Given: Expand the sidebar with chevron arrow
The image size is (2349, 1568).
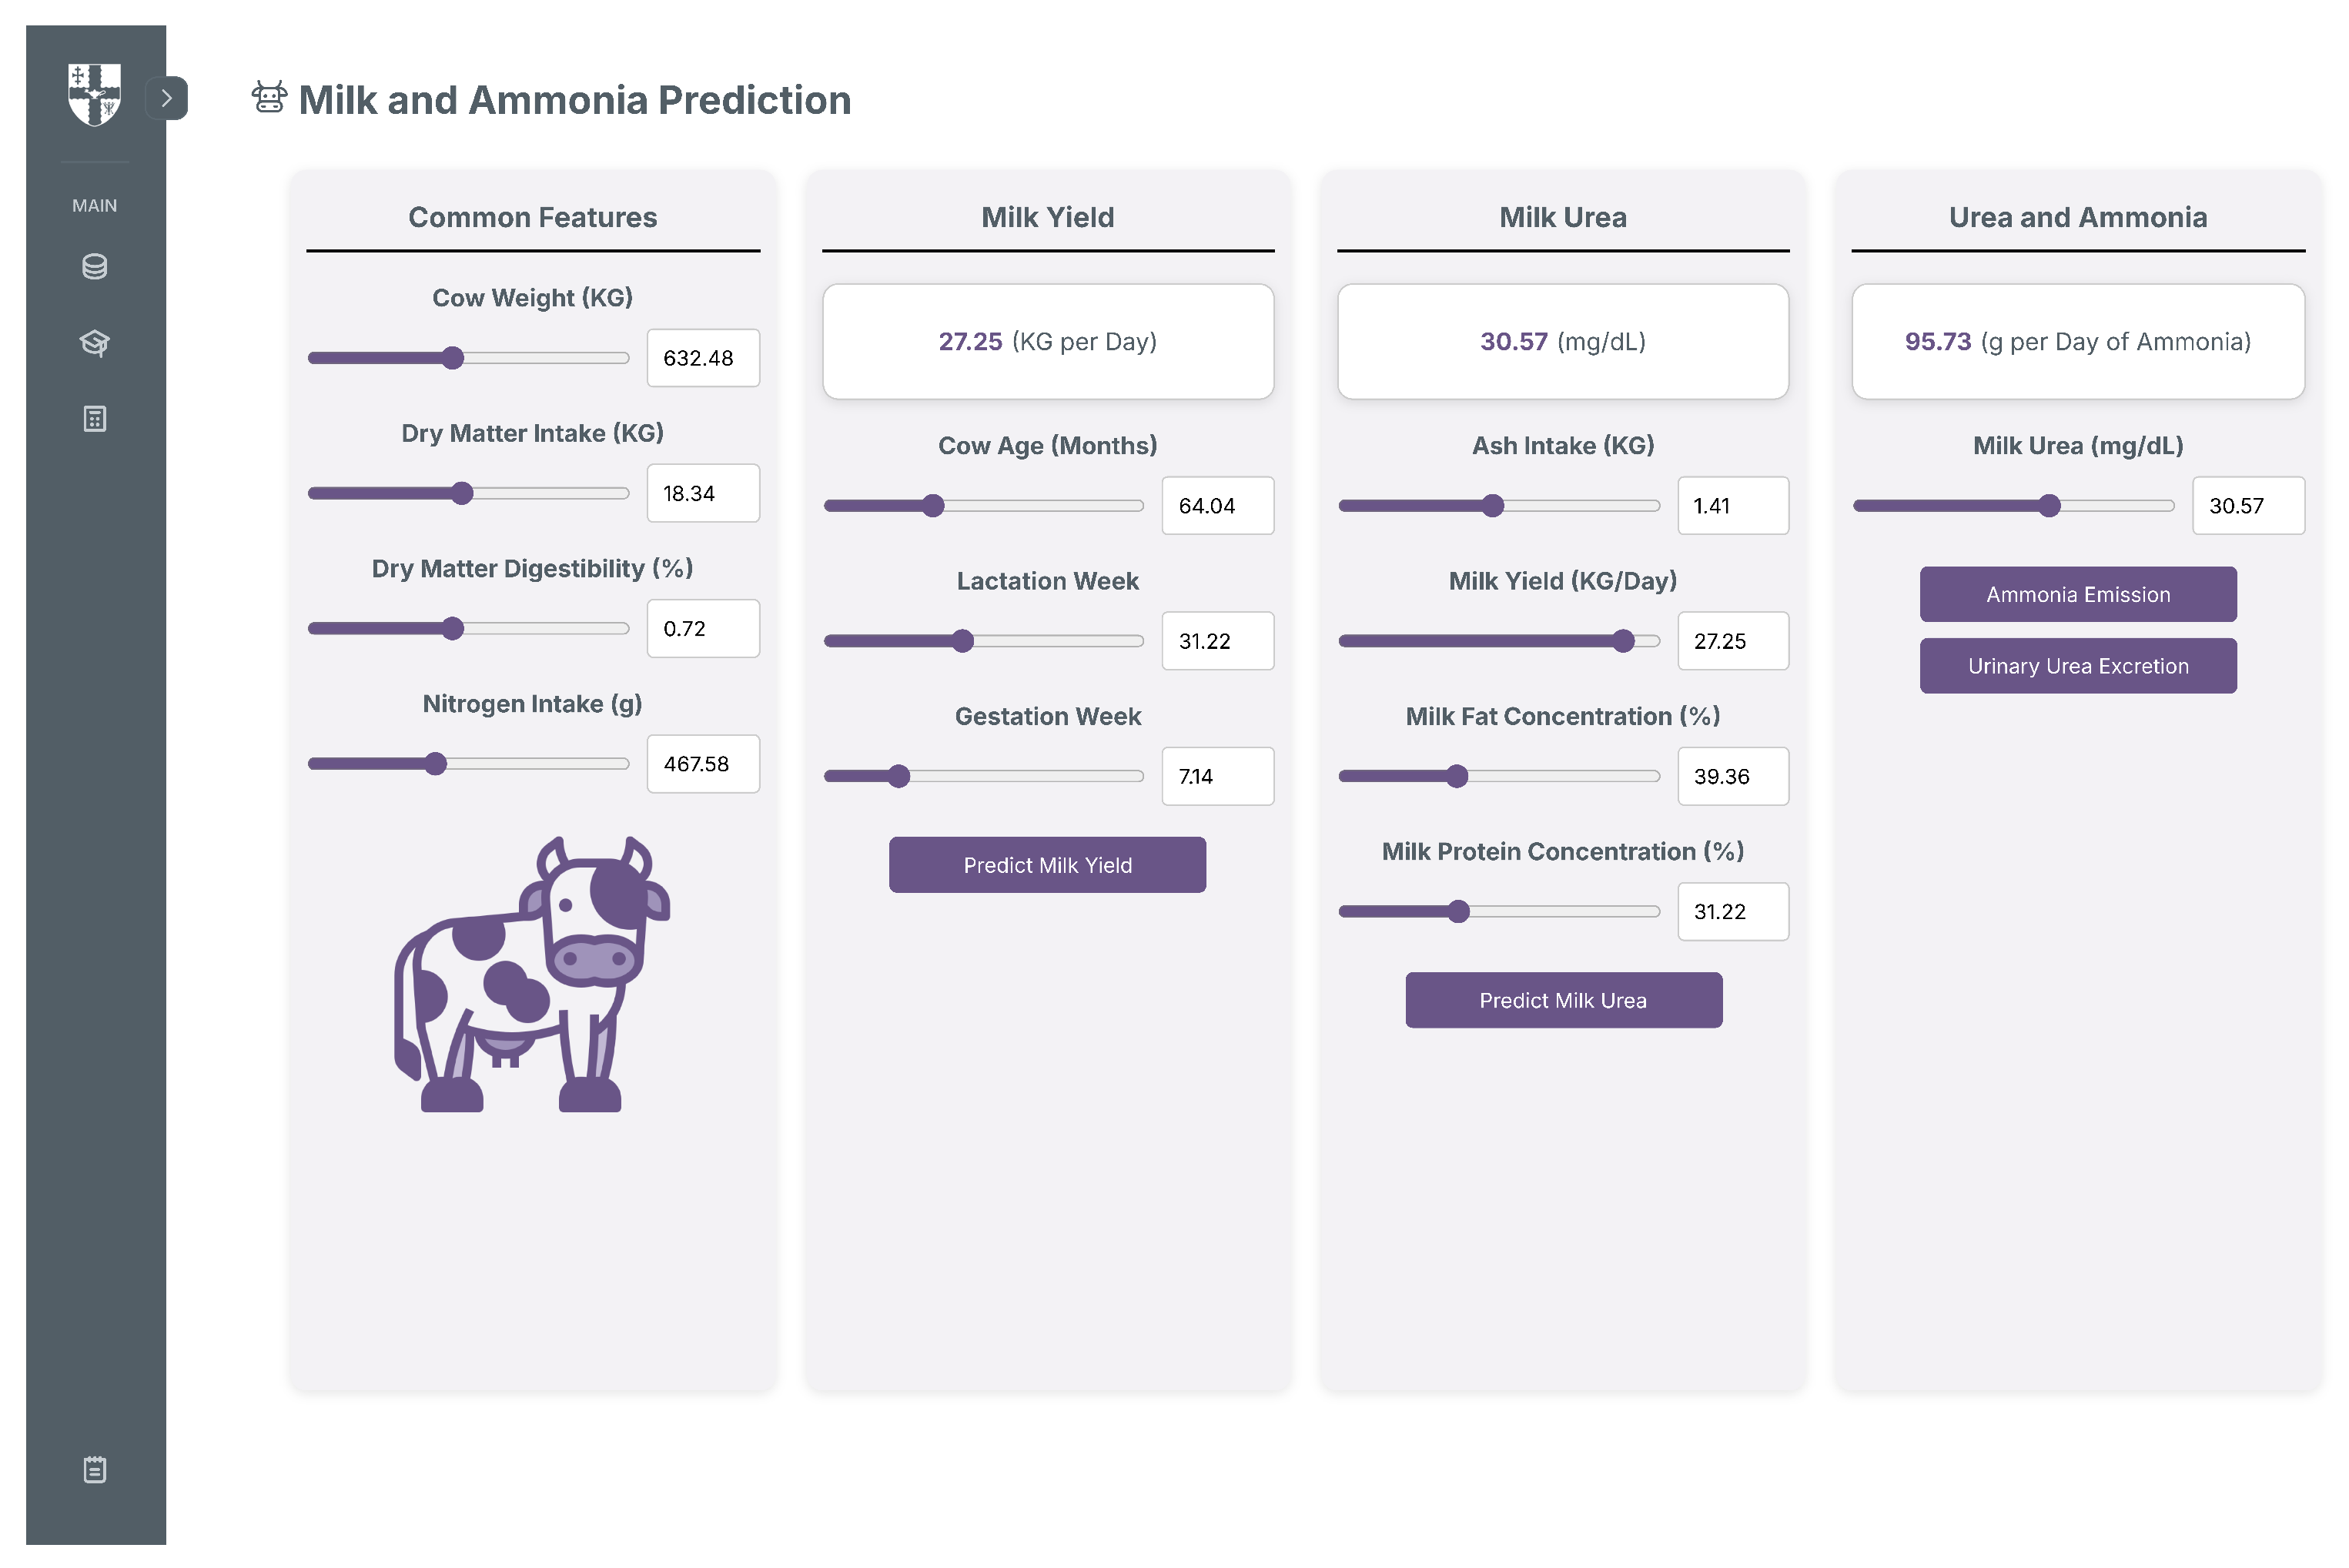Looking at the screenshot, I should tap(167, 98).
